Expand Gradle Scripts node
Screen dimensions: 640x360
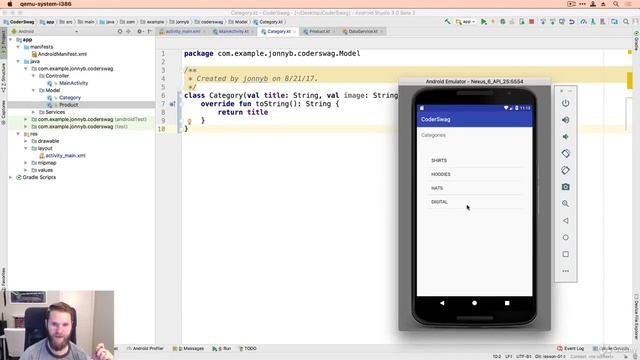[x=11, y=178]
